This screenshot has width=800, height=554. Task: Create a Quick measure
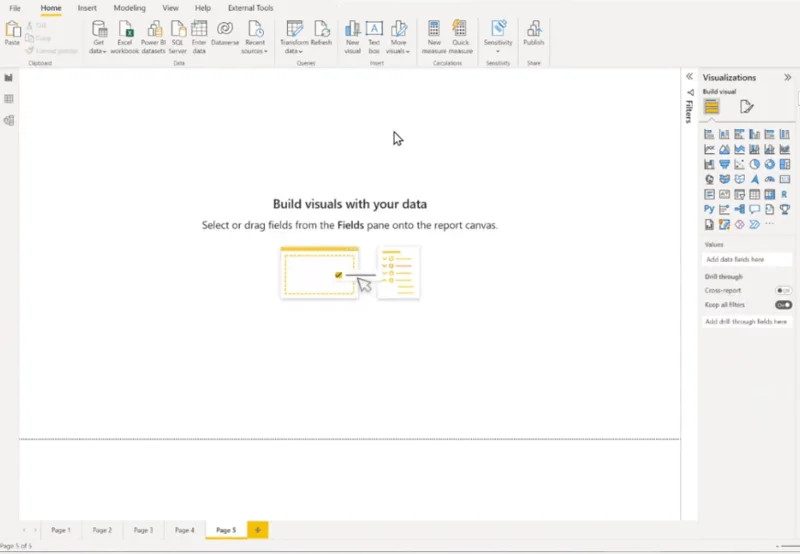(x=460, y=37)
